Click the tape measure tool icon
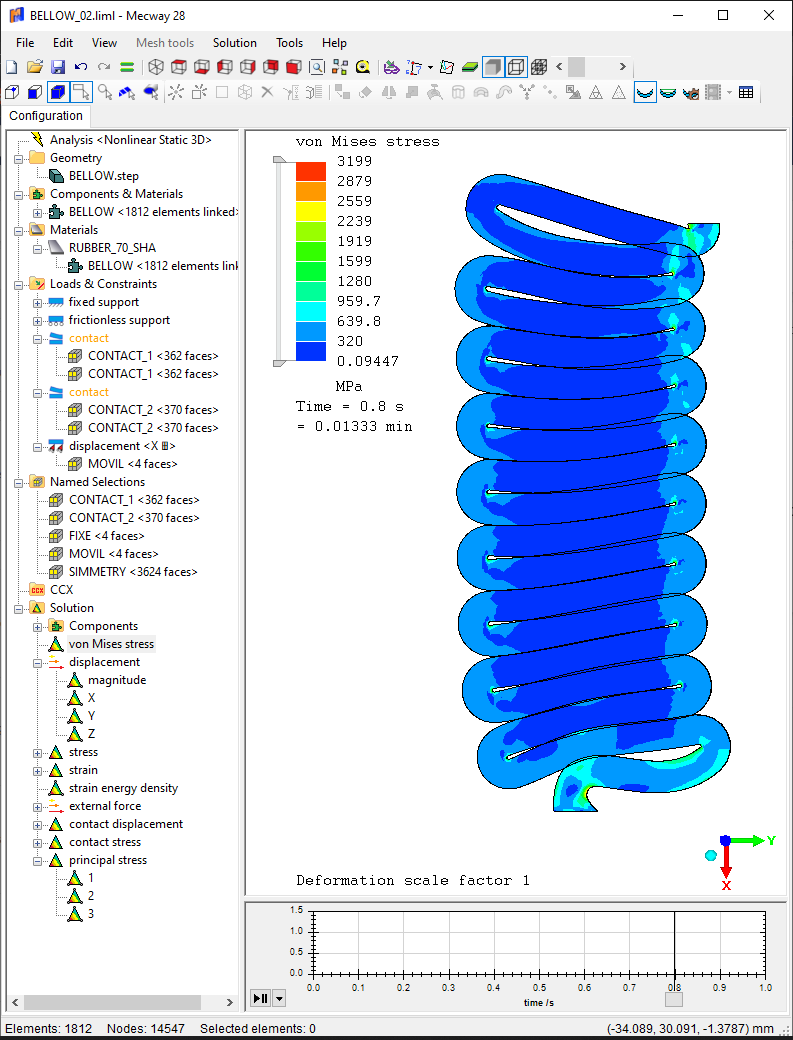 coord(363,67)
